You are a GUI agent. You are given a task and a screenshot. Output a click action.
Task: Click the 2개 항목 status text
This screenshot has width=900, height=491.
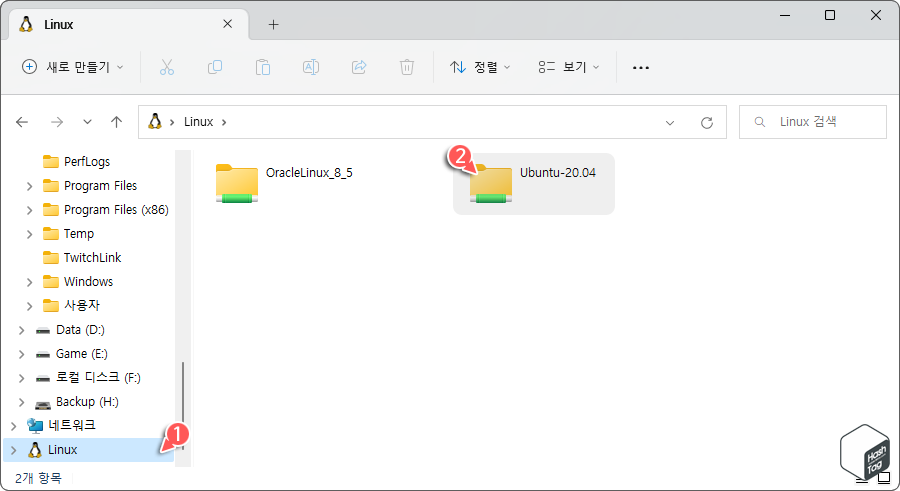(x=38, y=478)
